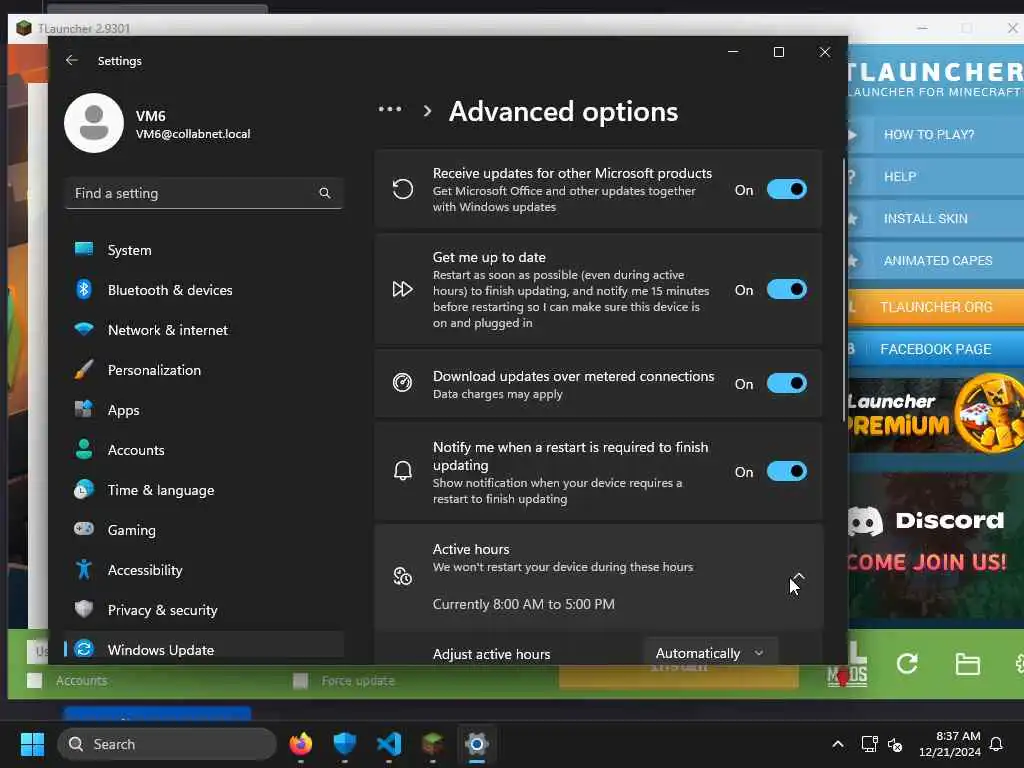The image size is (1024, 768).
Task: Click the TLauncher PREMIUM banner
Action: pos(936,415)
